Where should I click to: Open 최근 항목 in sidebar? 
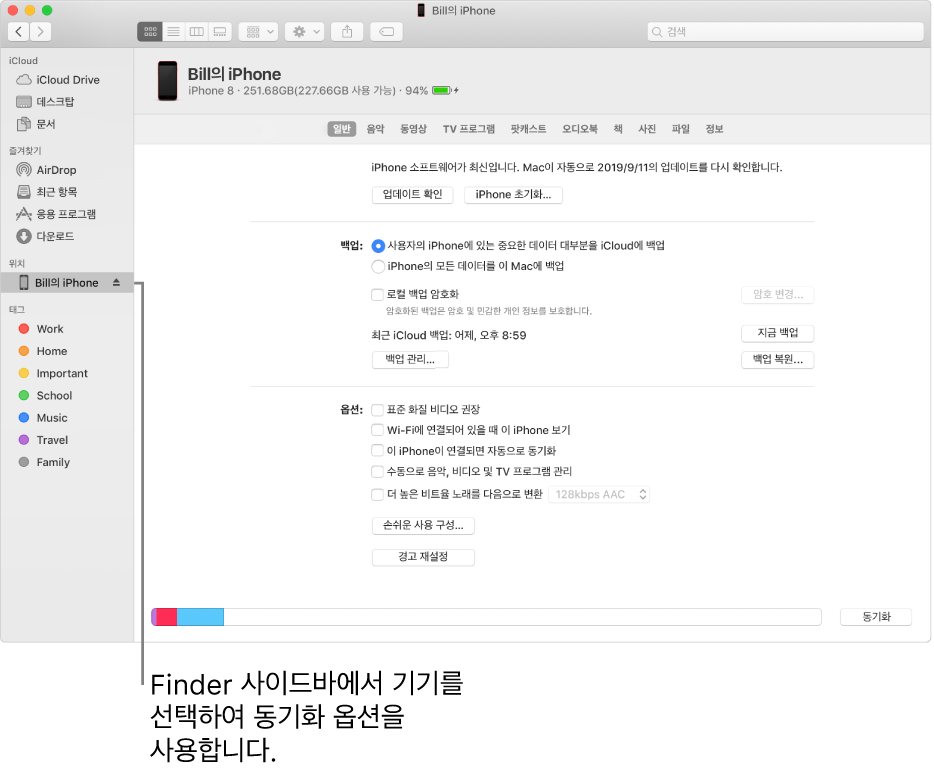(x=67, y=192)
